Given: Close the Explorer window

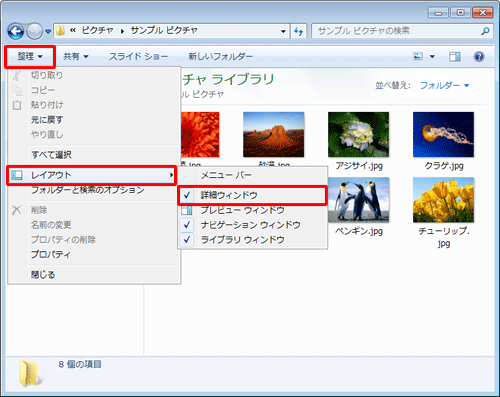Looking at the screenshot, I should click(482, 13).
